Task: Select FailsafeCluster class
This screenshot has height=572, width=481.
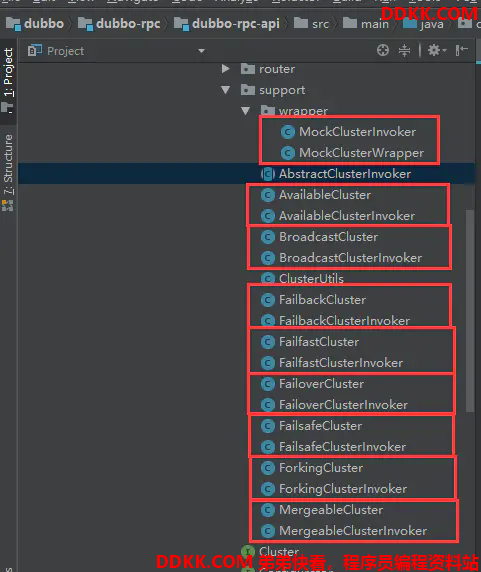Action: (x=320, y=426)
